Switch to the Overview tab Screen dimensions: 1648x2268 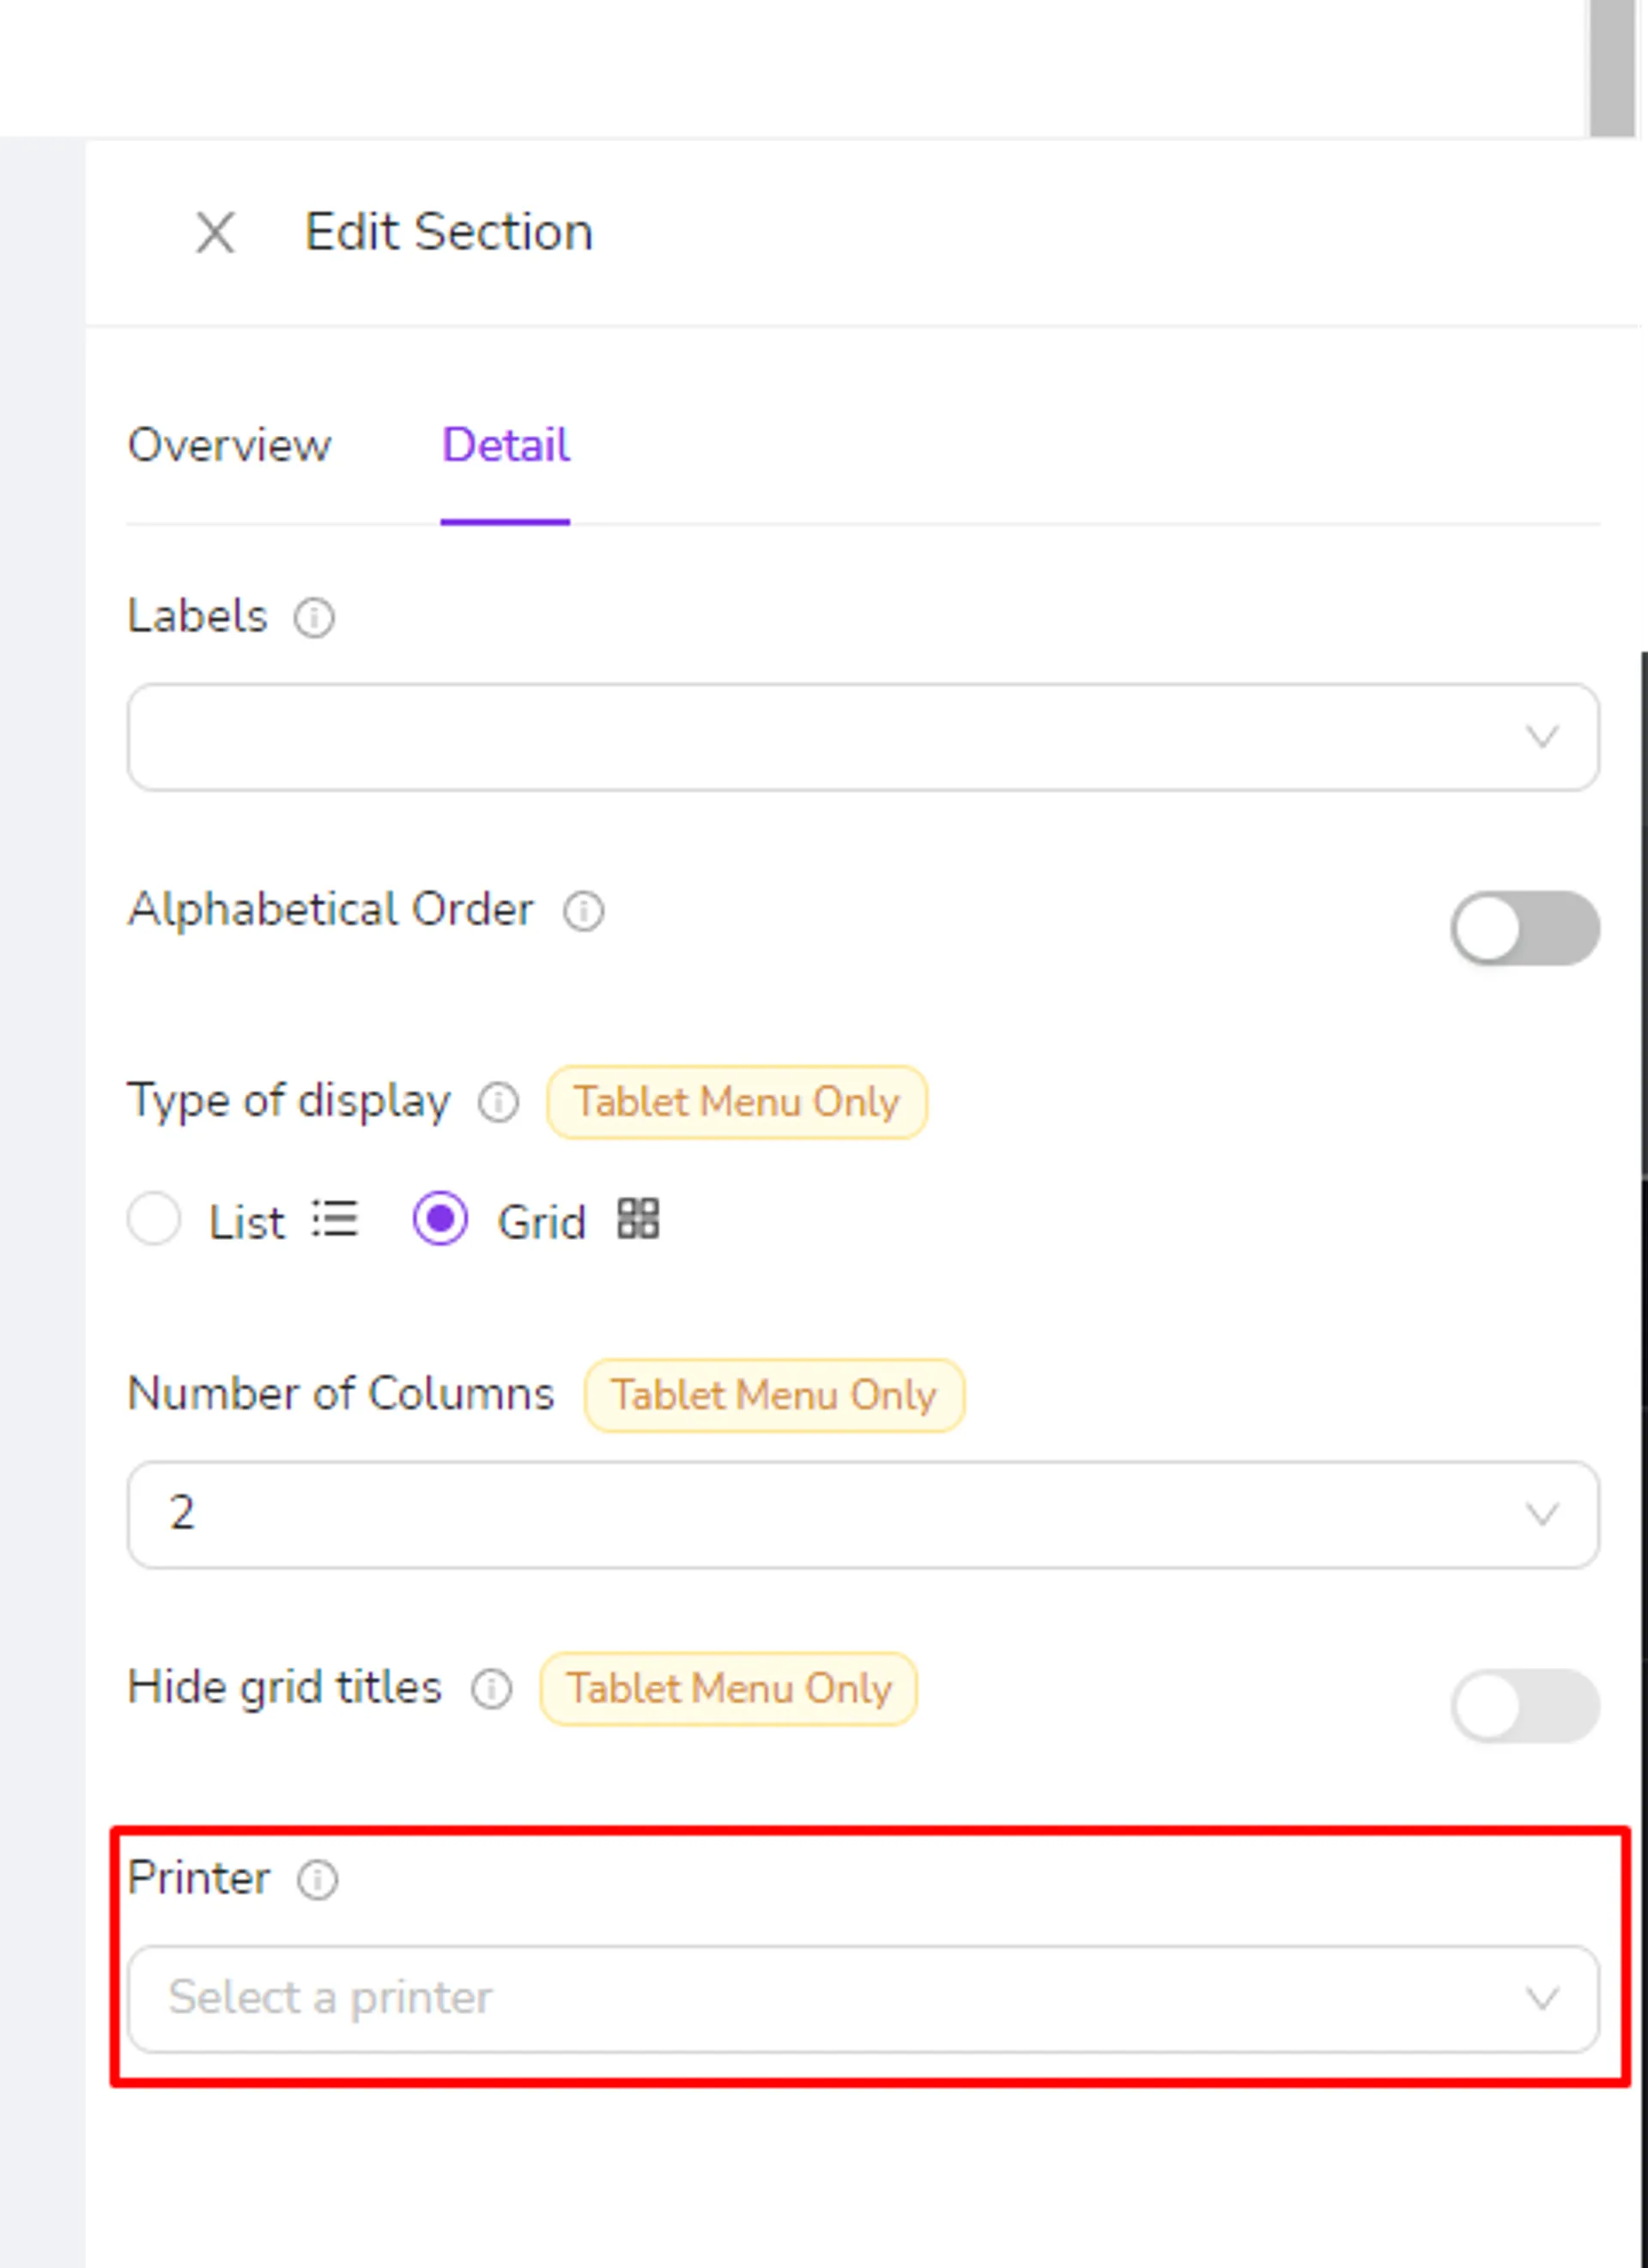(229, 445)
